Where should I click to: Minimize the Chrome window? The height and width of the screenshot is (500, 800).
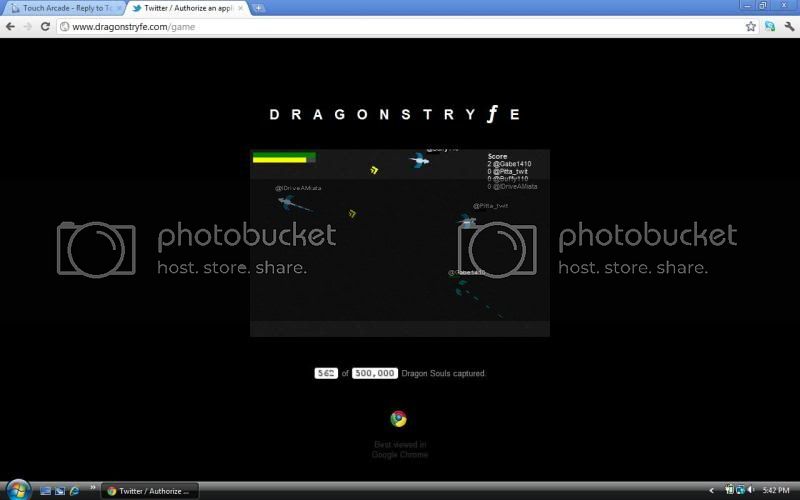(x=747, y=5)
